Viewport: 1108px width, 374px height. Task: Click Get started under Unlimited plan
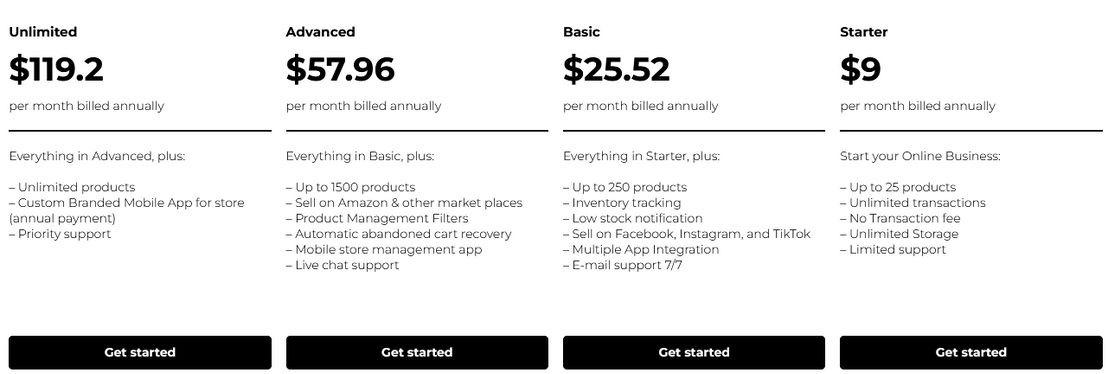tap(140, 352)
